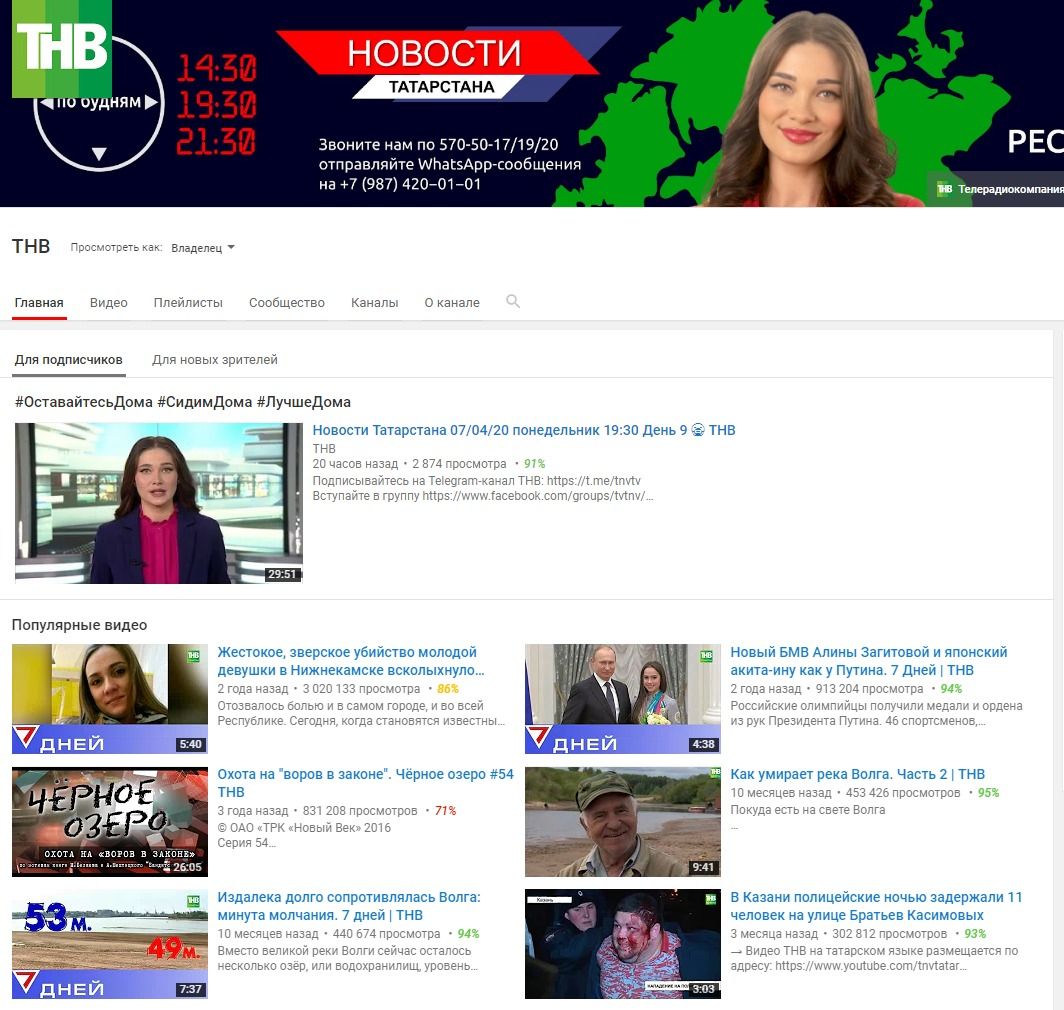
Task: Open the Волга 53 м. 49 м. thumbnail
Action: click(x=109, y=943)
